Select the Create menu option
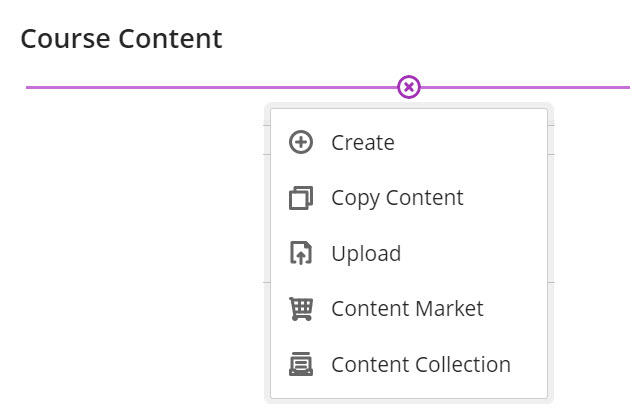 [363, 143]
